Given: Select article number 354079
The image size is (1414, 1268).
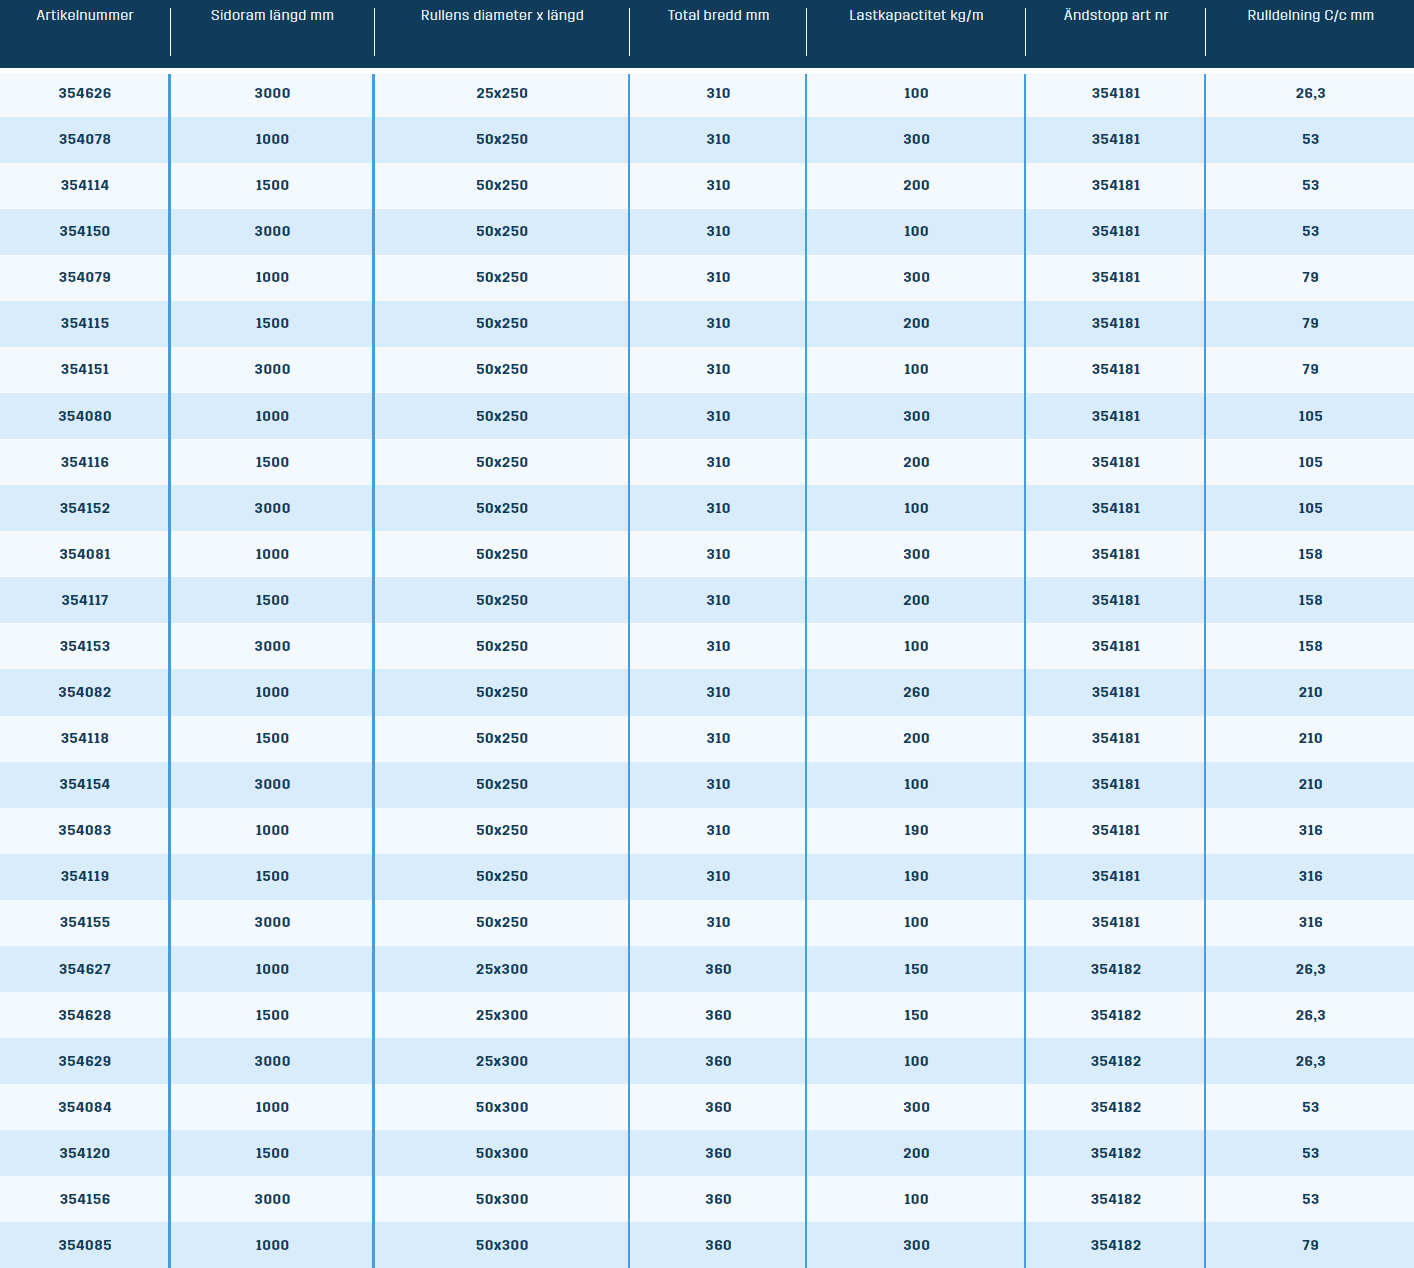Looking at the screenshot, I should [x=85, y=277].
